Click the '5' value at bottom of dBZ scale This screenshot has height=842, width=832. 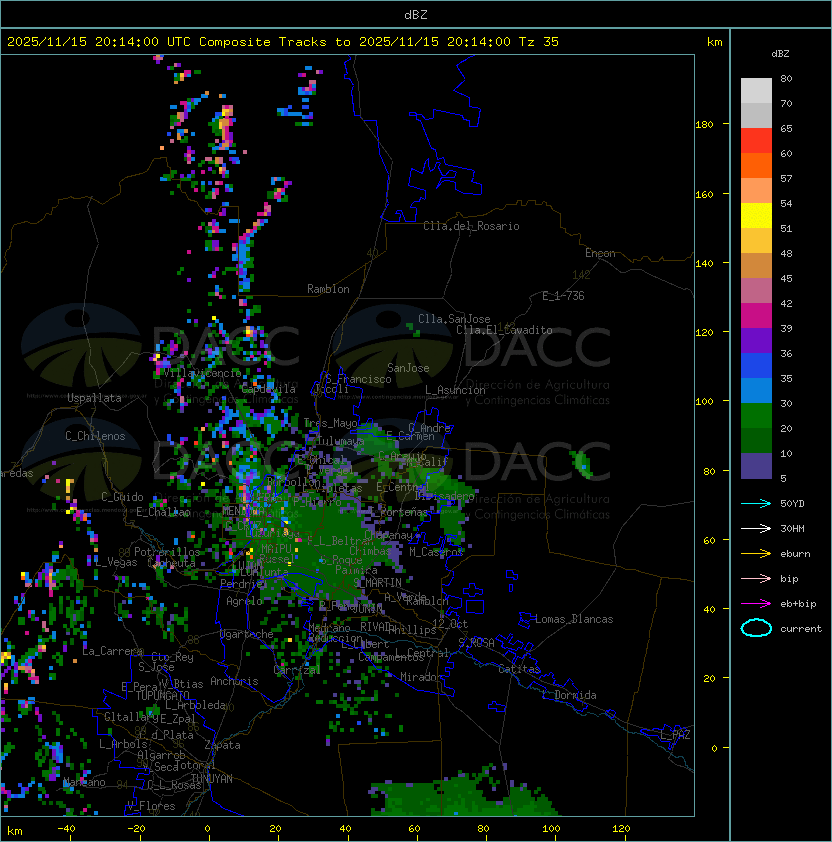click(783, 478)
